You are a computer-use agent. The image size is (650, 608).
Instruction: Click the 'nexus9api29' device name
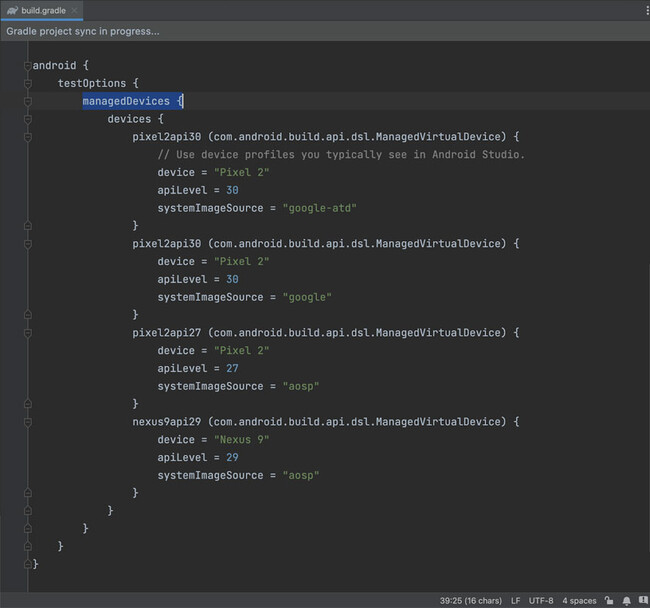167,422
